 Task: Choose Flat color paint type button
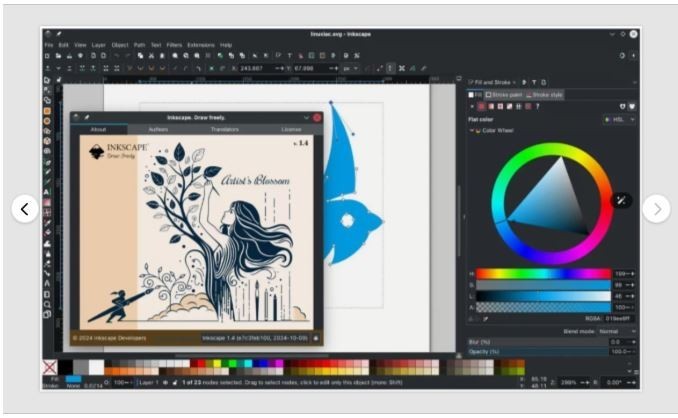[481, 106]
